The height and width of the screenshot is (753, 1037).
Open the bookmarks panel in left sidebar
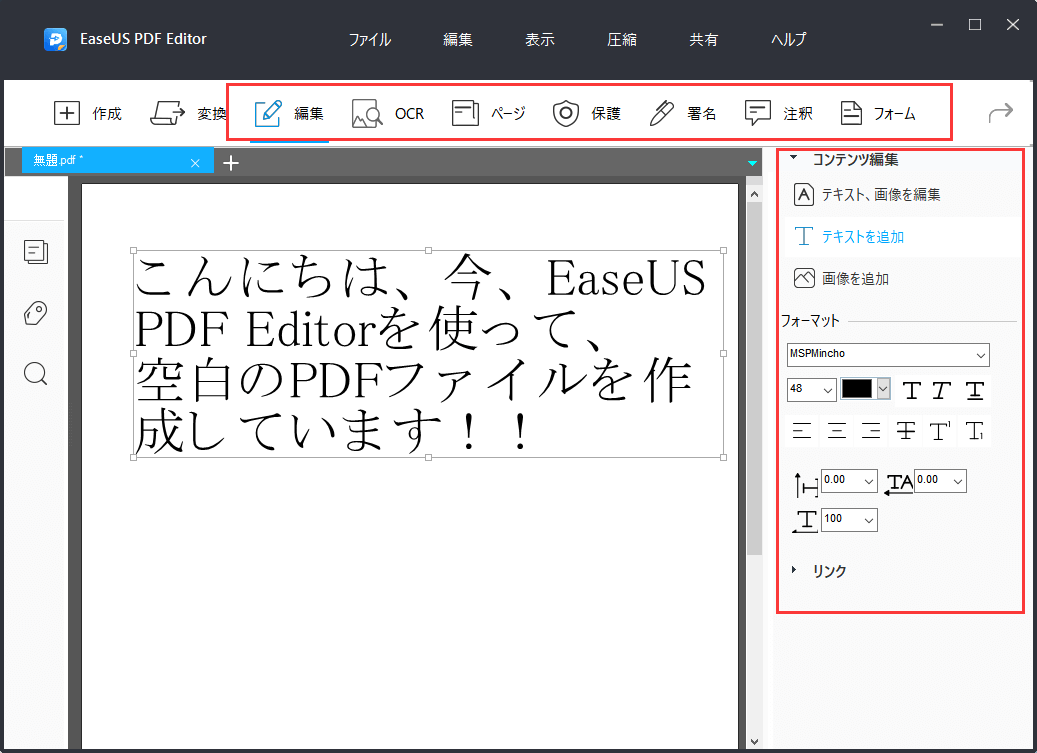[x=36, y=313]
